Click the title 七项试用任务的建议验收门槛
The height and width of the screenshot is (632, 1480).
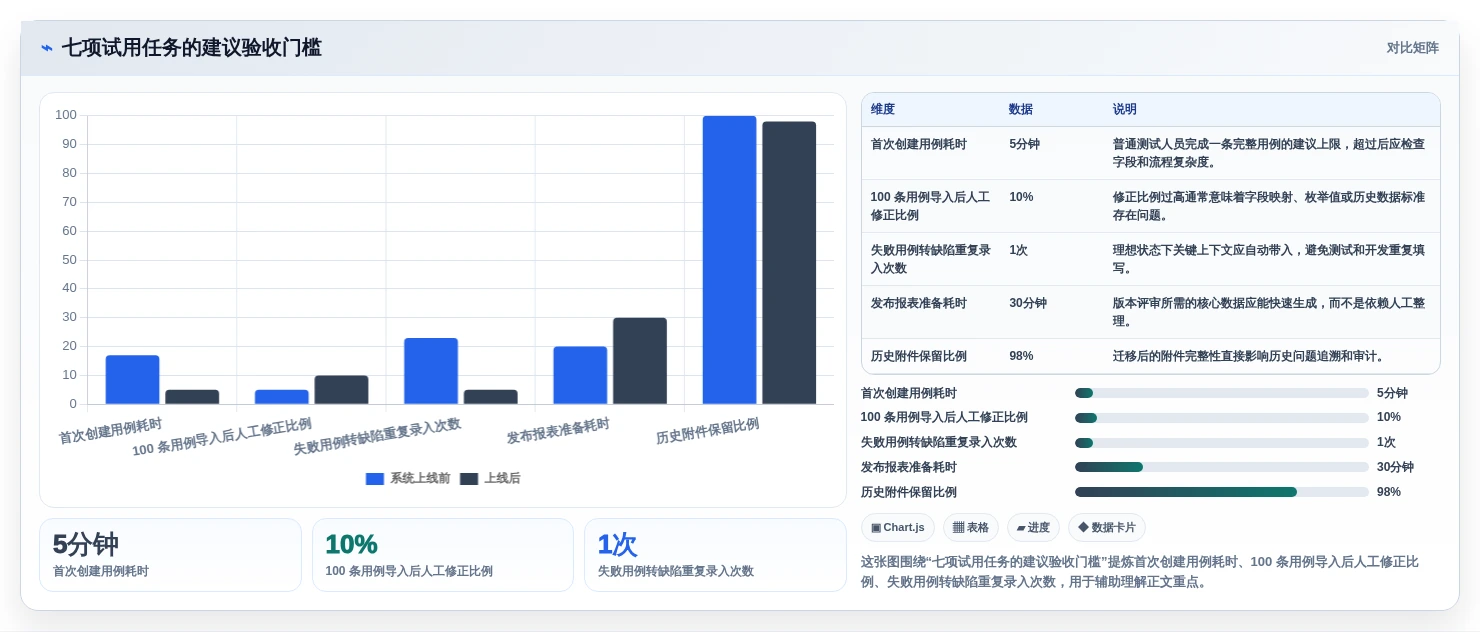click(x=192, y=48)
